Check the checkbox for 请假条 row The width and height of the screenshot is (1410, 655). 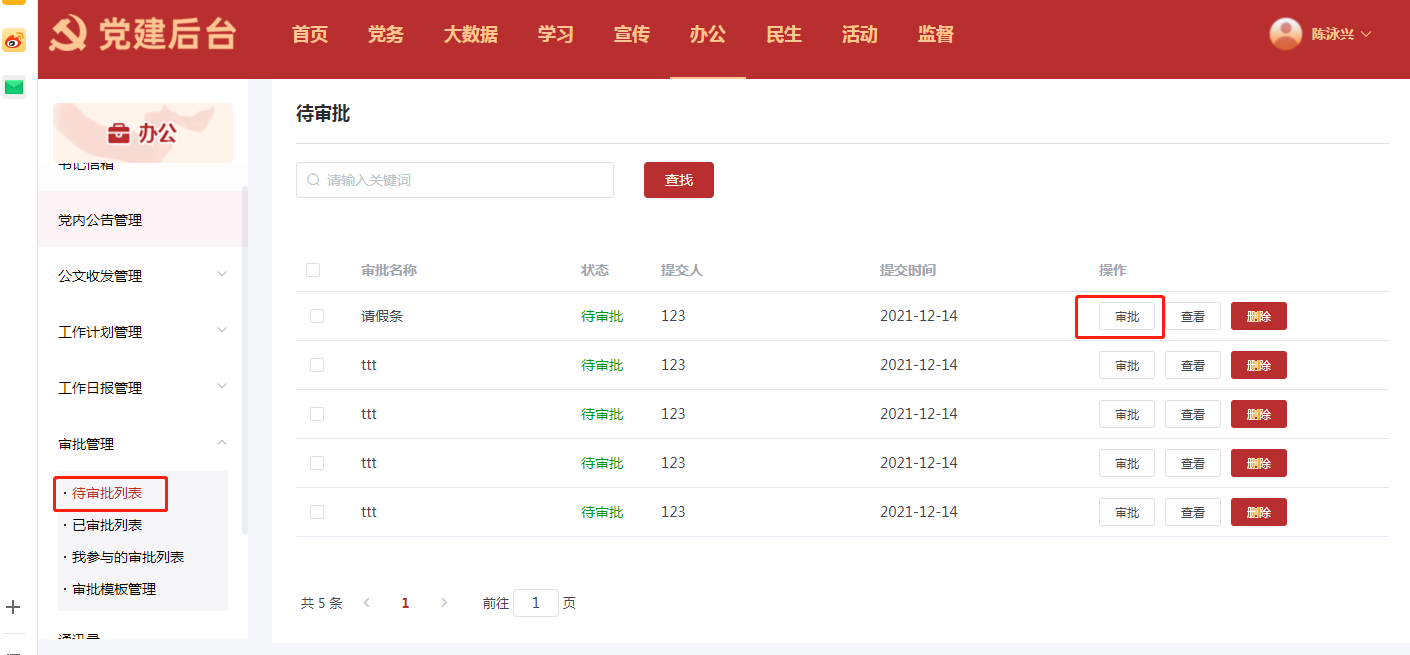coord(317,316)
